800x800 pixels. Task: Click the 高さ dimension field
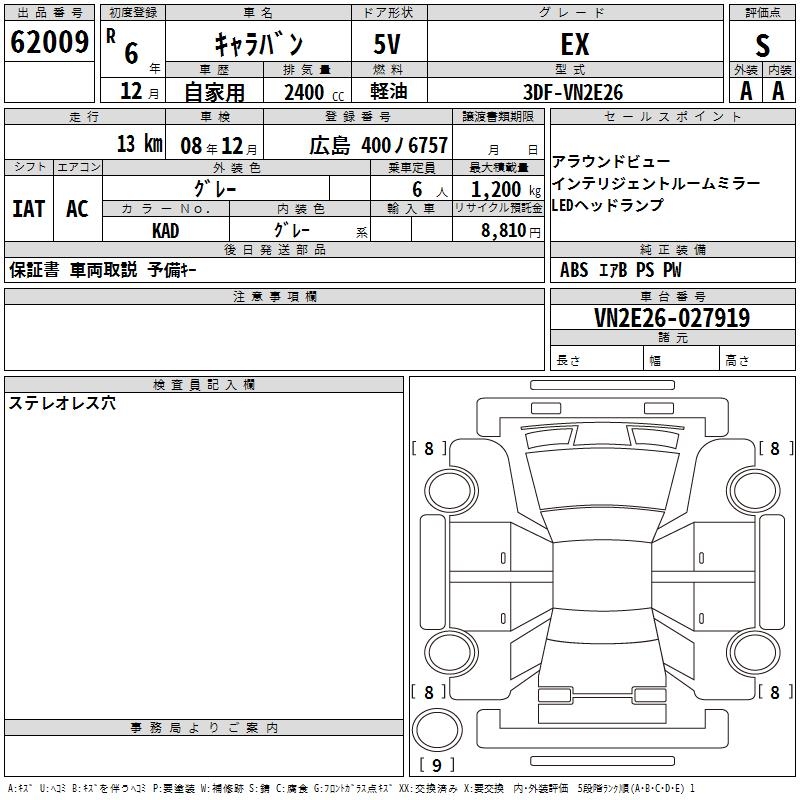point(757,358)
